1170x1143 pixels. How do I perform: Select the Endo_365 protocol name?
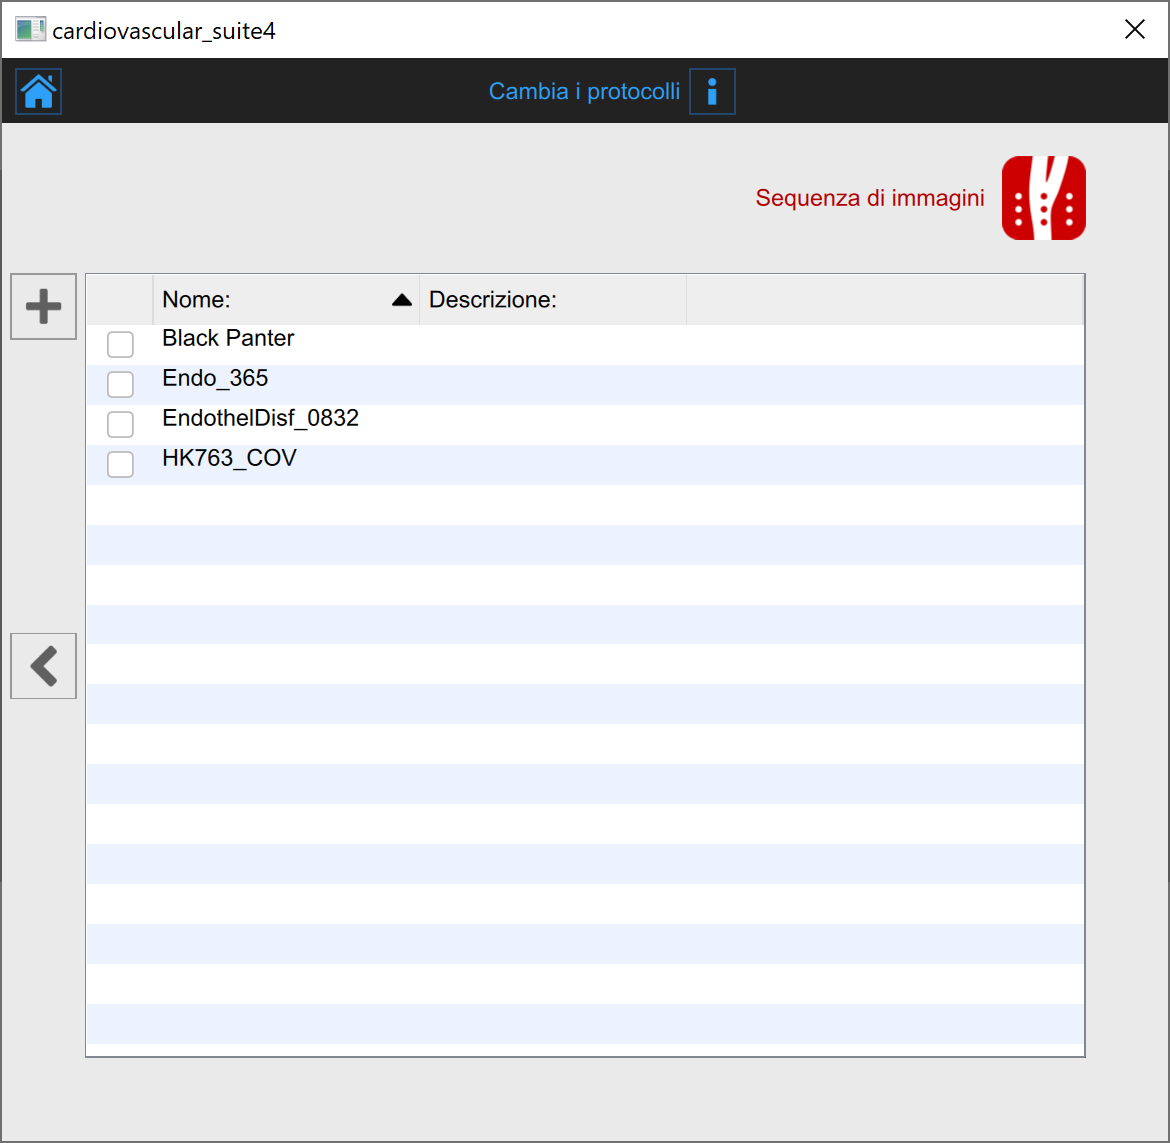[215, 379]
